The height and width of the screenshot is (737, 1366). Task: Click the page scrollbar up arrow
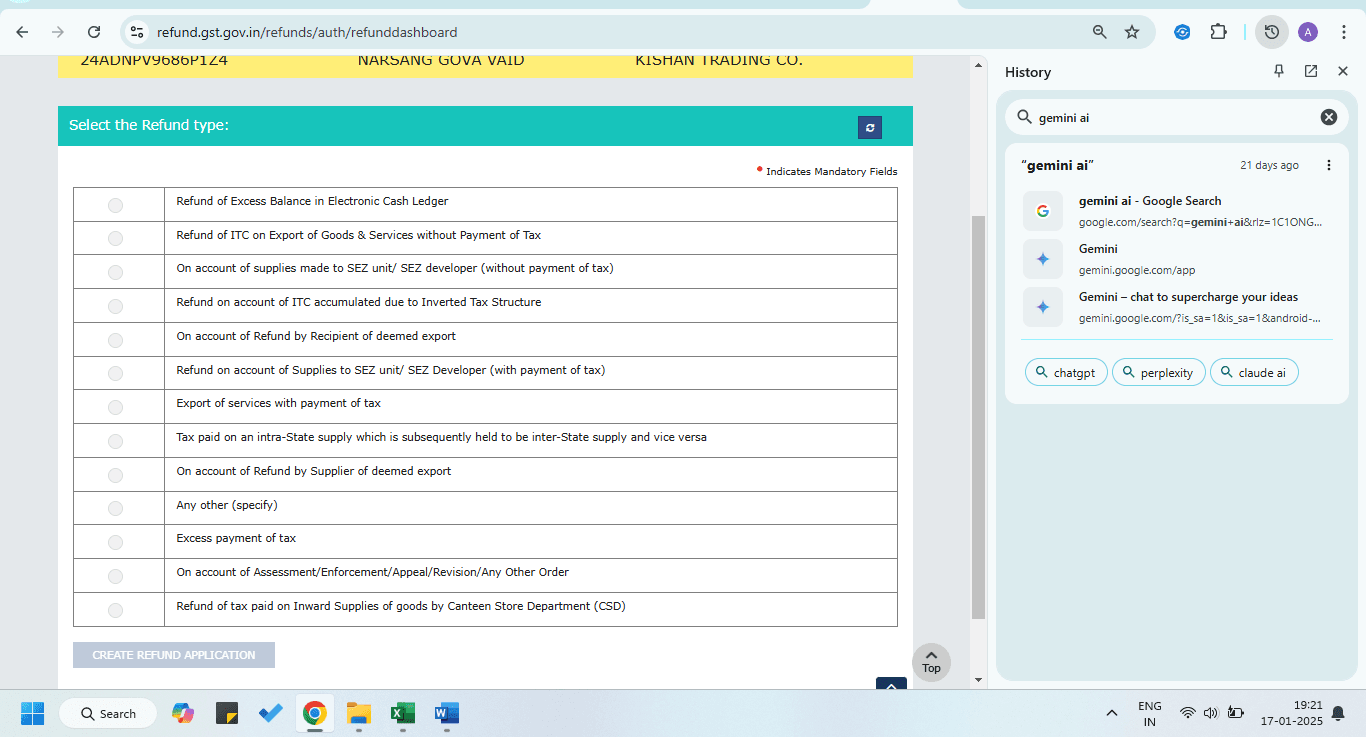point(978,66)
